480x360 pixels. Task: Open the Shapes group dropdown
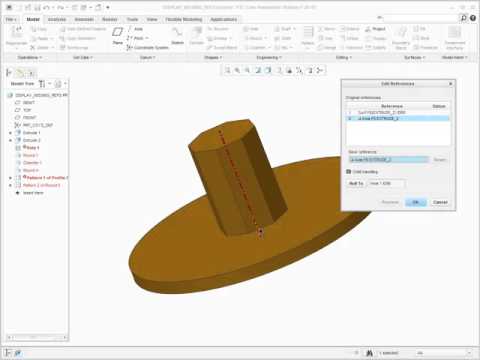[213, 58]
